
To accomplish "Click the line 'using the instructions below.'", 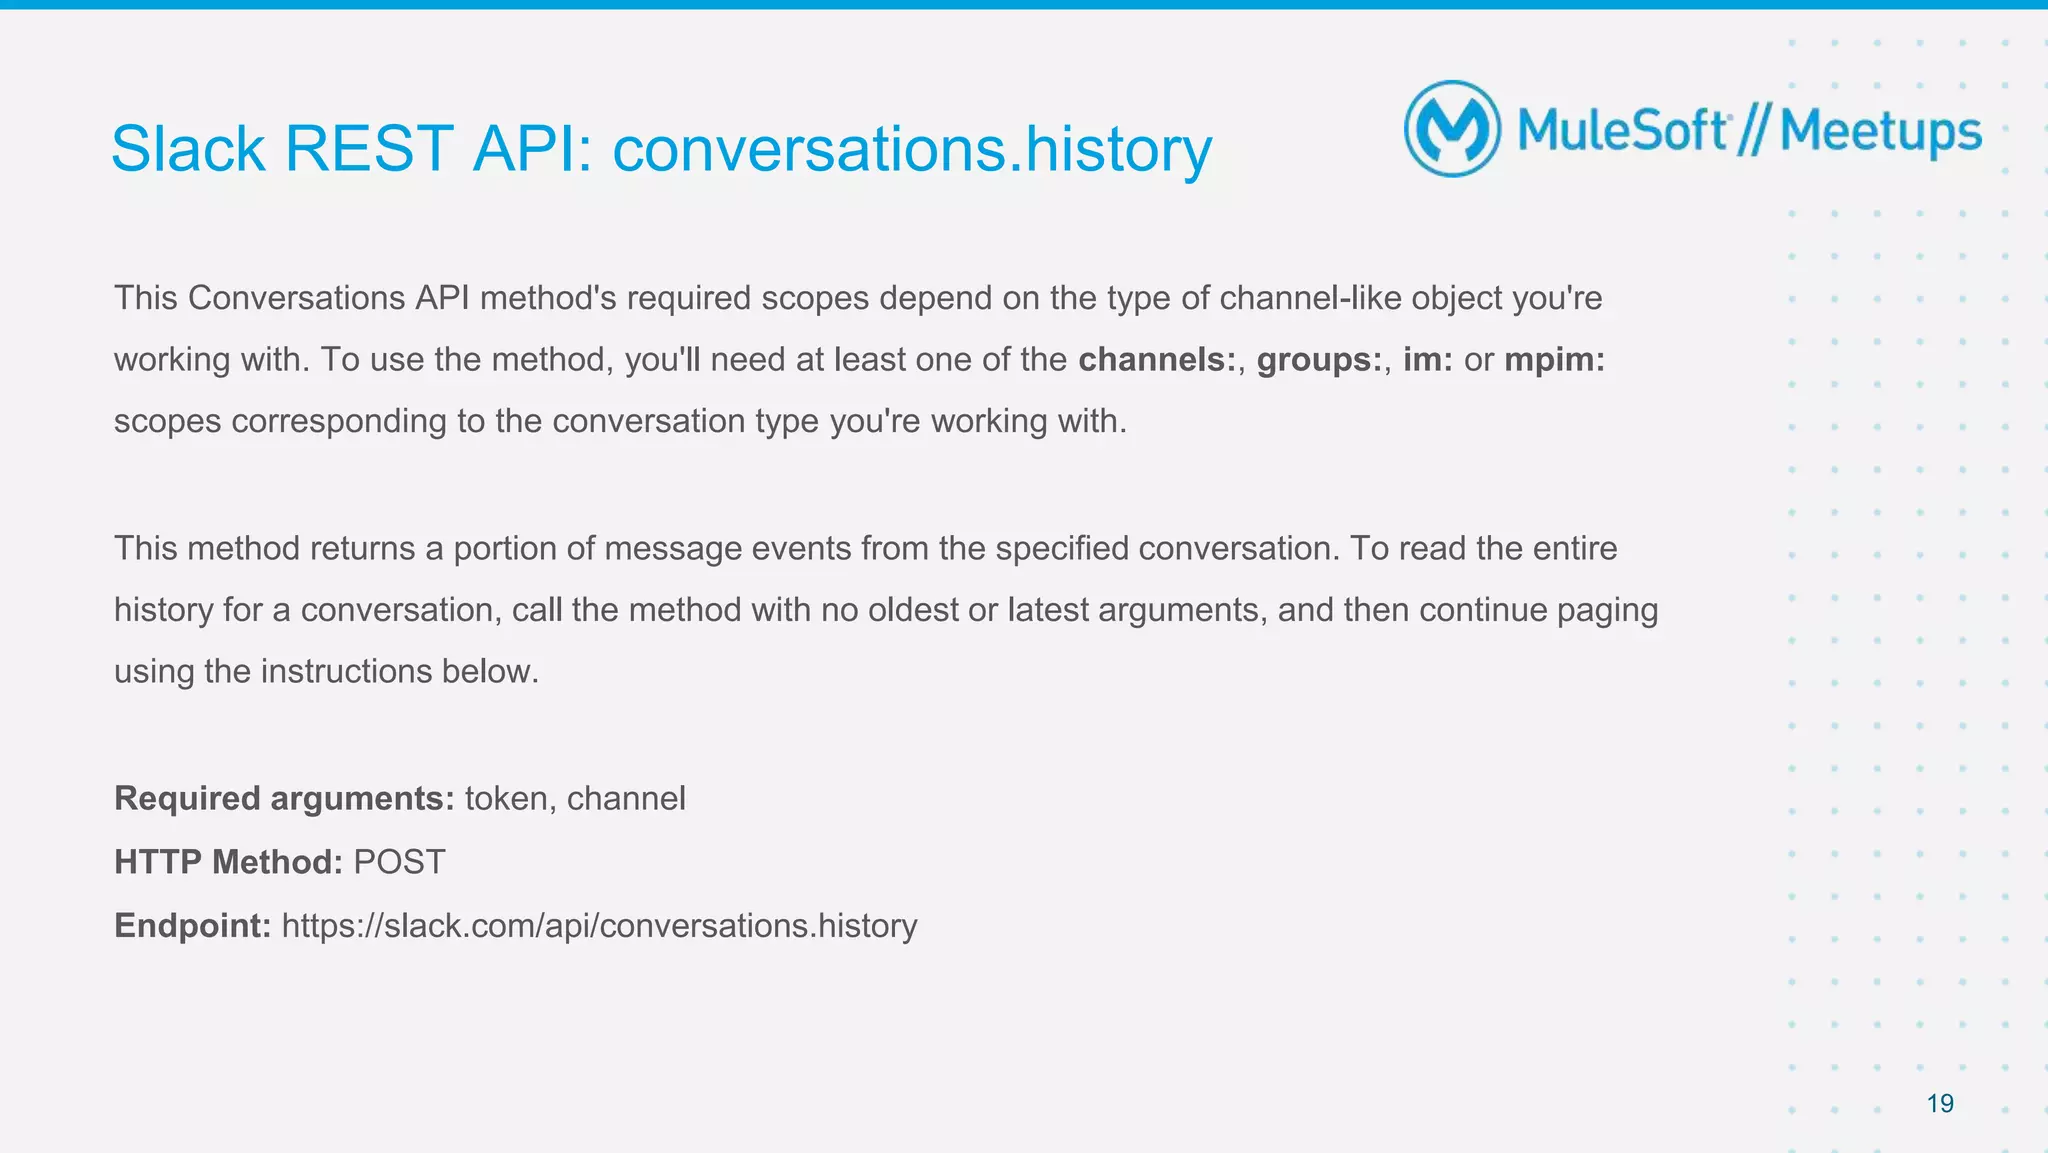I will tap(327, 672).
